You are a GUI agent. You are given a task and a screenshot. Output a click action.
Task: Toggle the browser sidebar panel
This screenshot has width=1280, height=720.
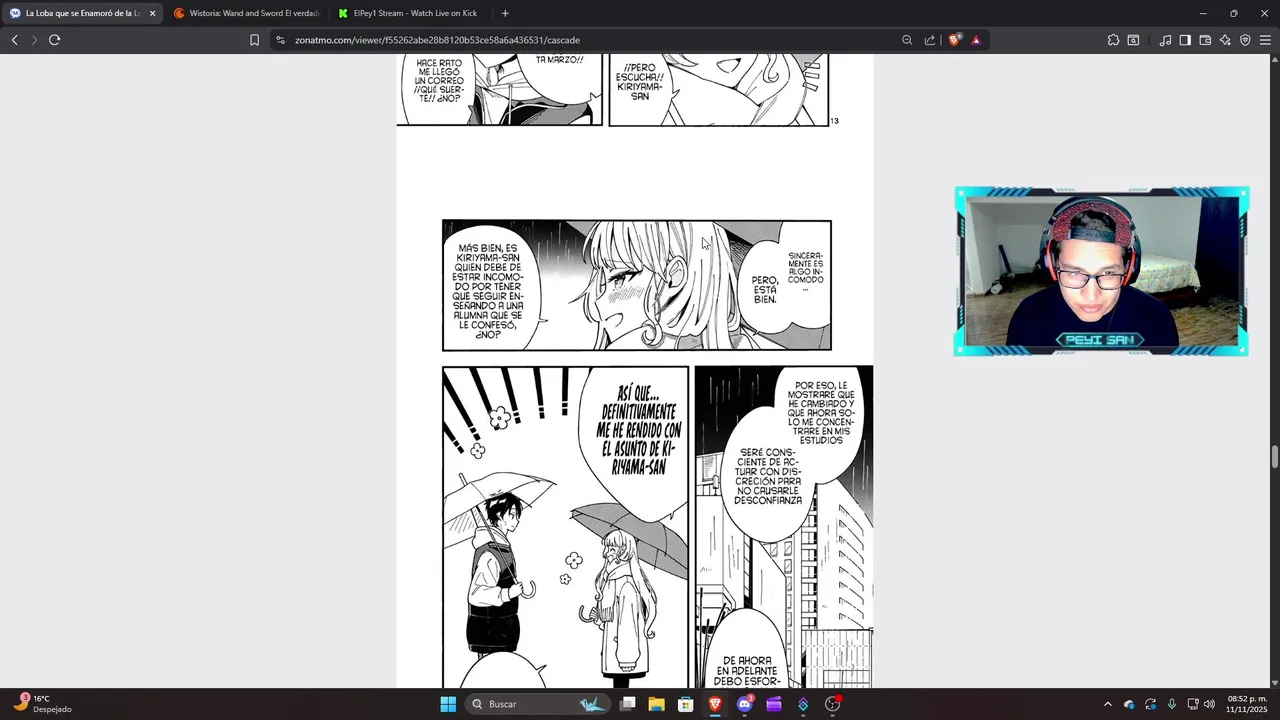pyautogui.click(x=1185, y=40)
